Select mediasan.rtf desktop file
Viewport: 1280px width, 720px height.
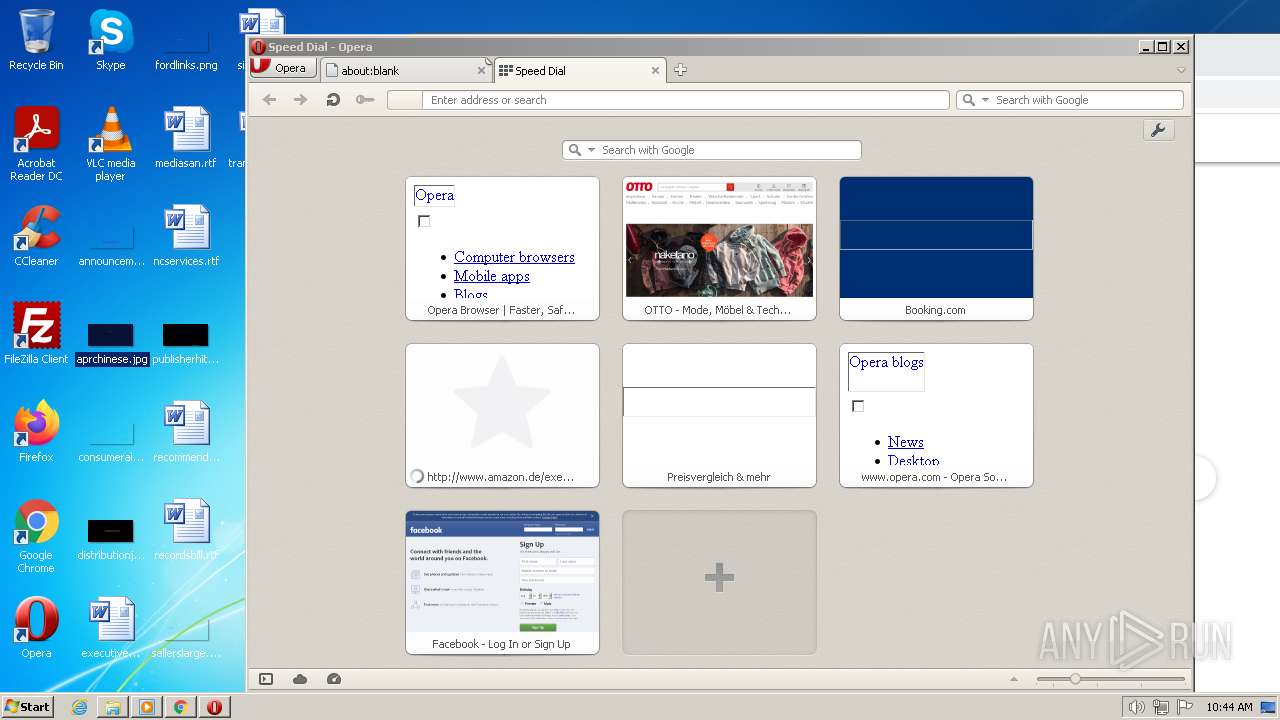pos(185,138)
